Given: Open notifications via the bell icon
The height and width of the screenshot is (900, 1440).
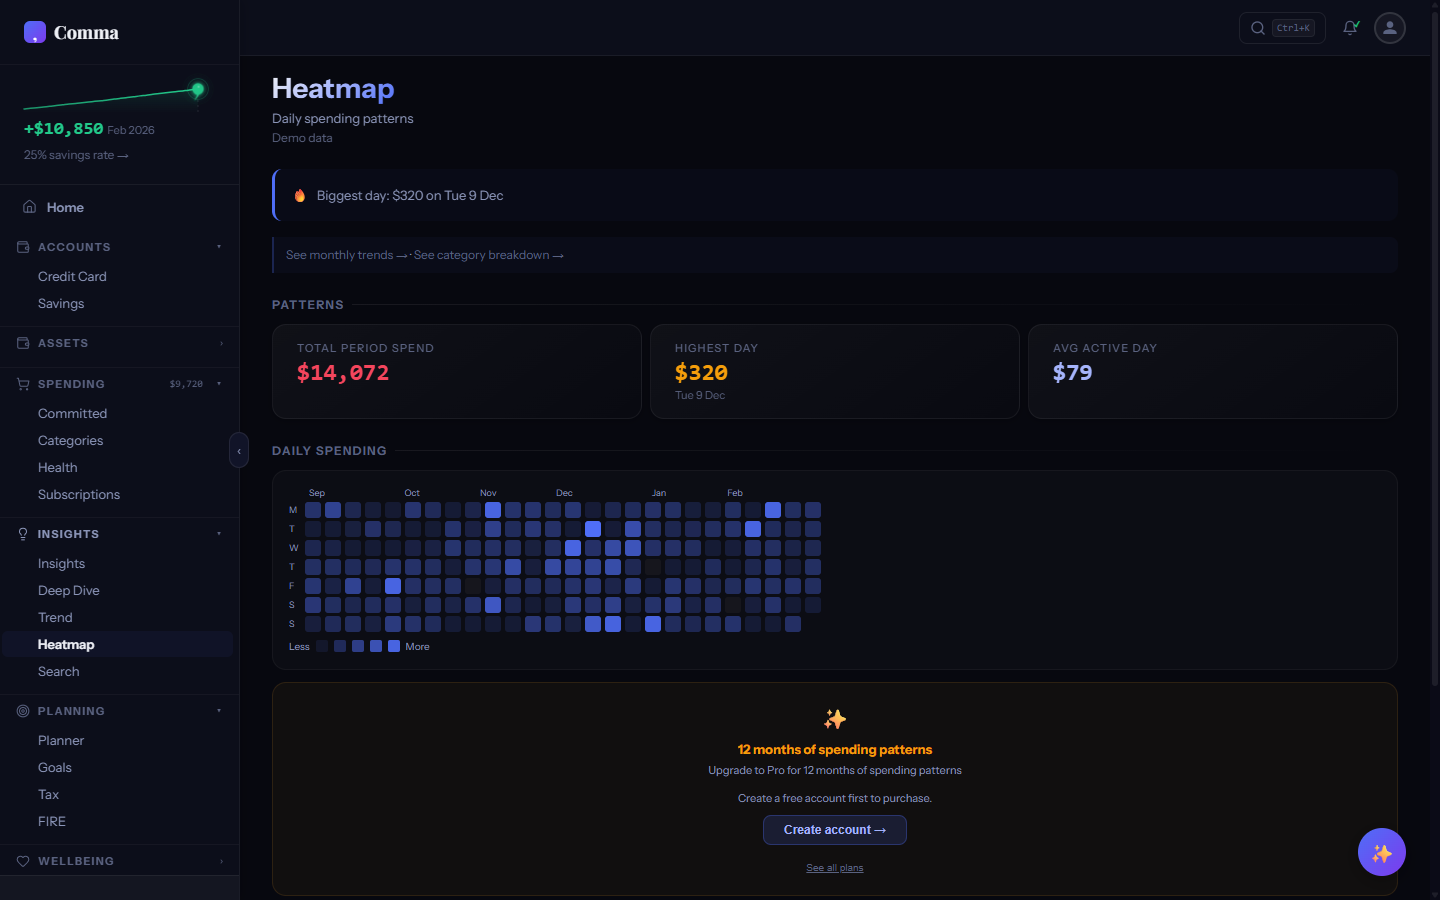Looking at the screenshot, I should (x=1350, y=28).
